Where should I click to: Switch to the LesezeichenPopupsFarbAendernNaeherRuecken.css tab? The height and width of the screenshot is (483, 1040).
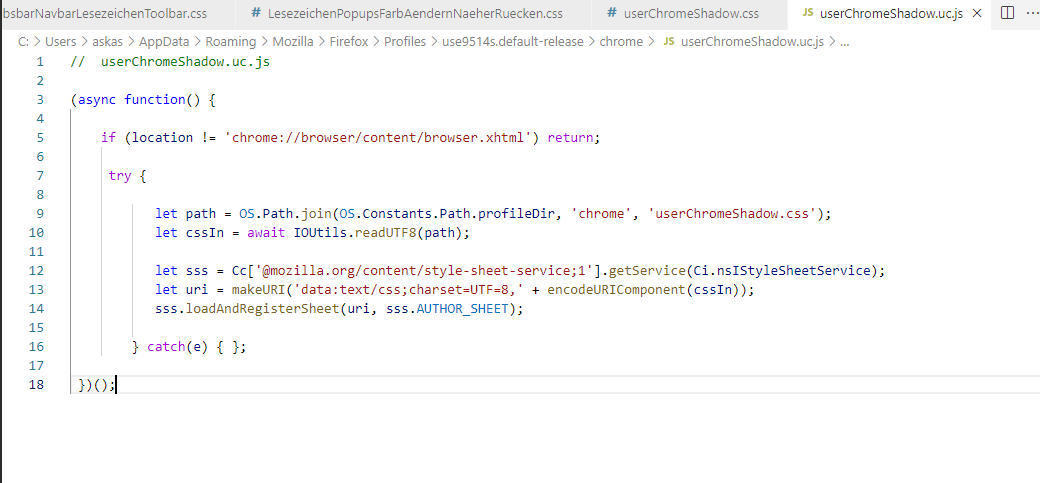(x=415, y=14)
